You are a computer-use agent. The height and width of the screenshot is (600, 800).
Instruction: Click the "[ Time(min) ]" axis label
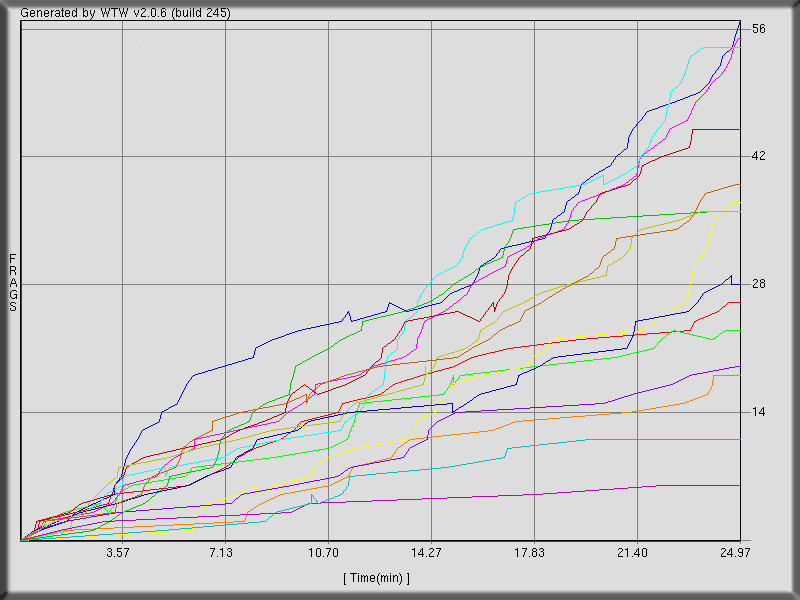[x=376, y=578]
